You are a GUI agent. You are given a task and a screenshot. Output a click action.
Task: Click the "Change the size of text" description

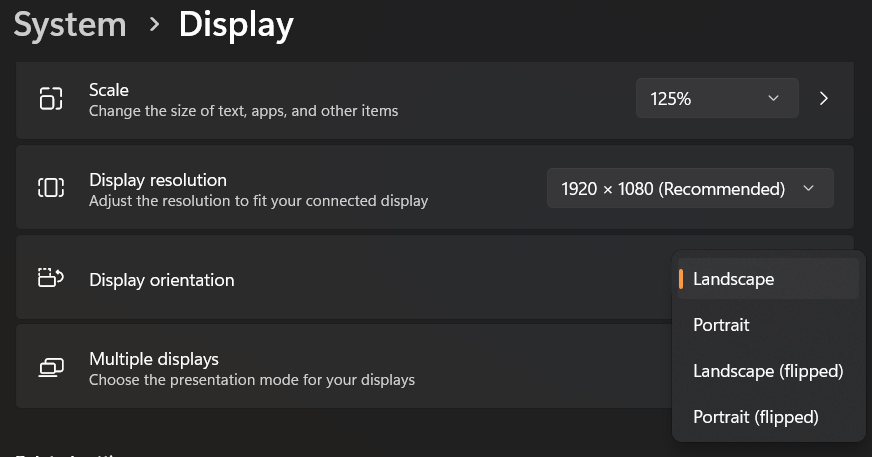(x=243, y=111)
